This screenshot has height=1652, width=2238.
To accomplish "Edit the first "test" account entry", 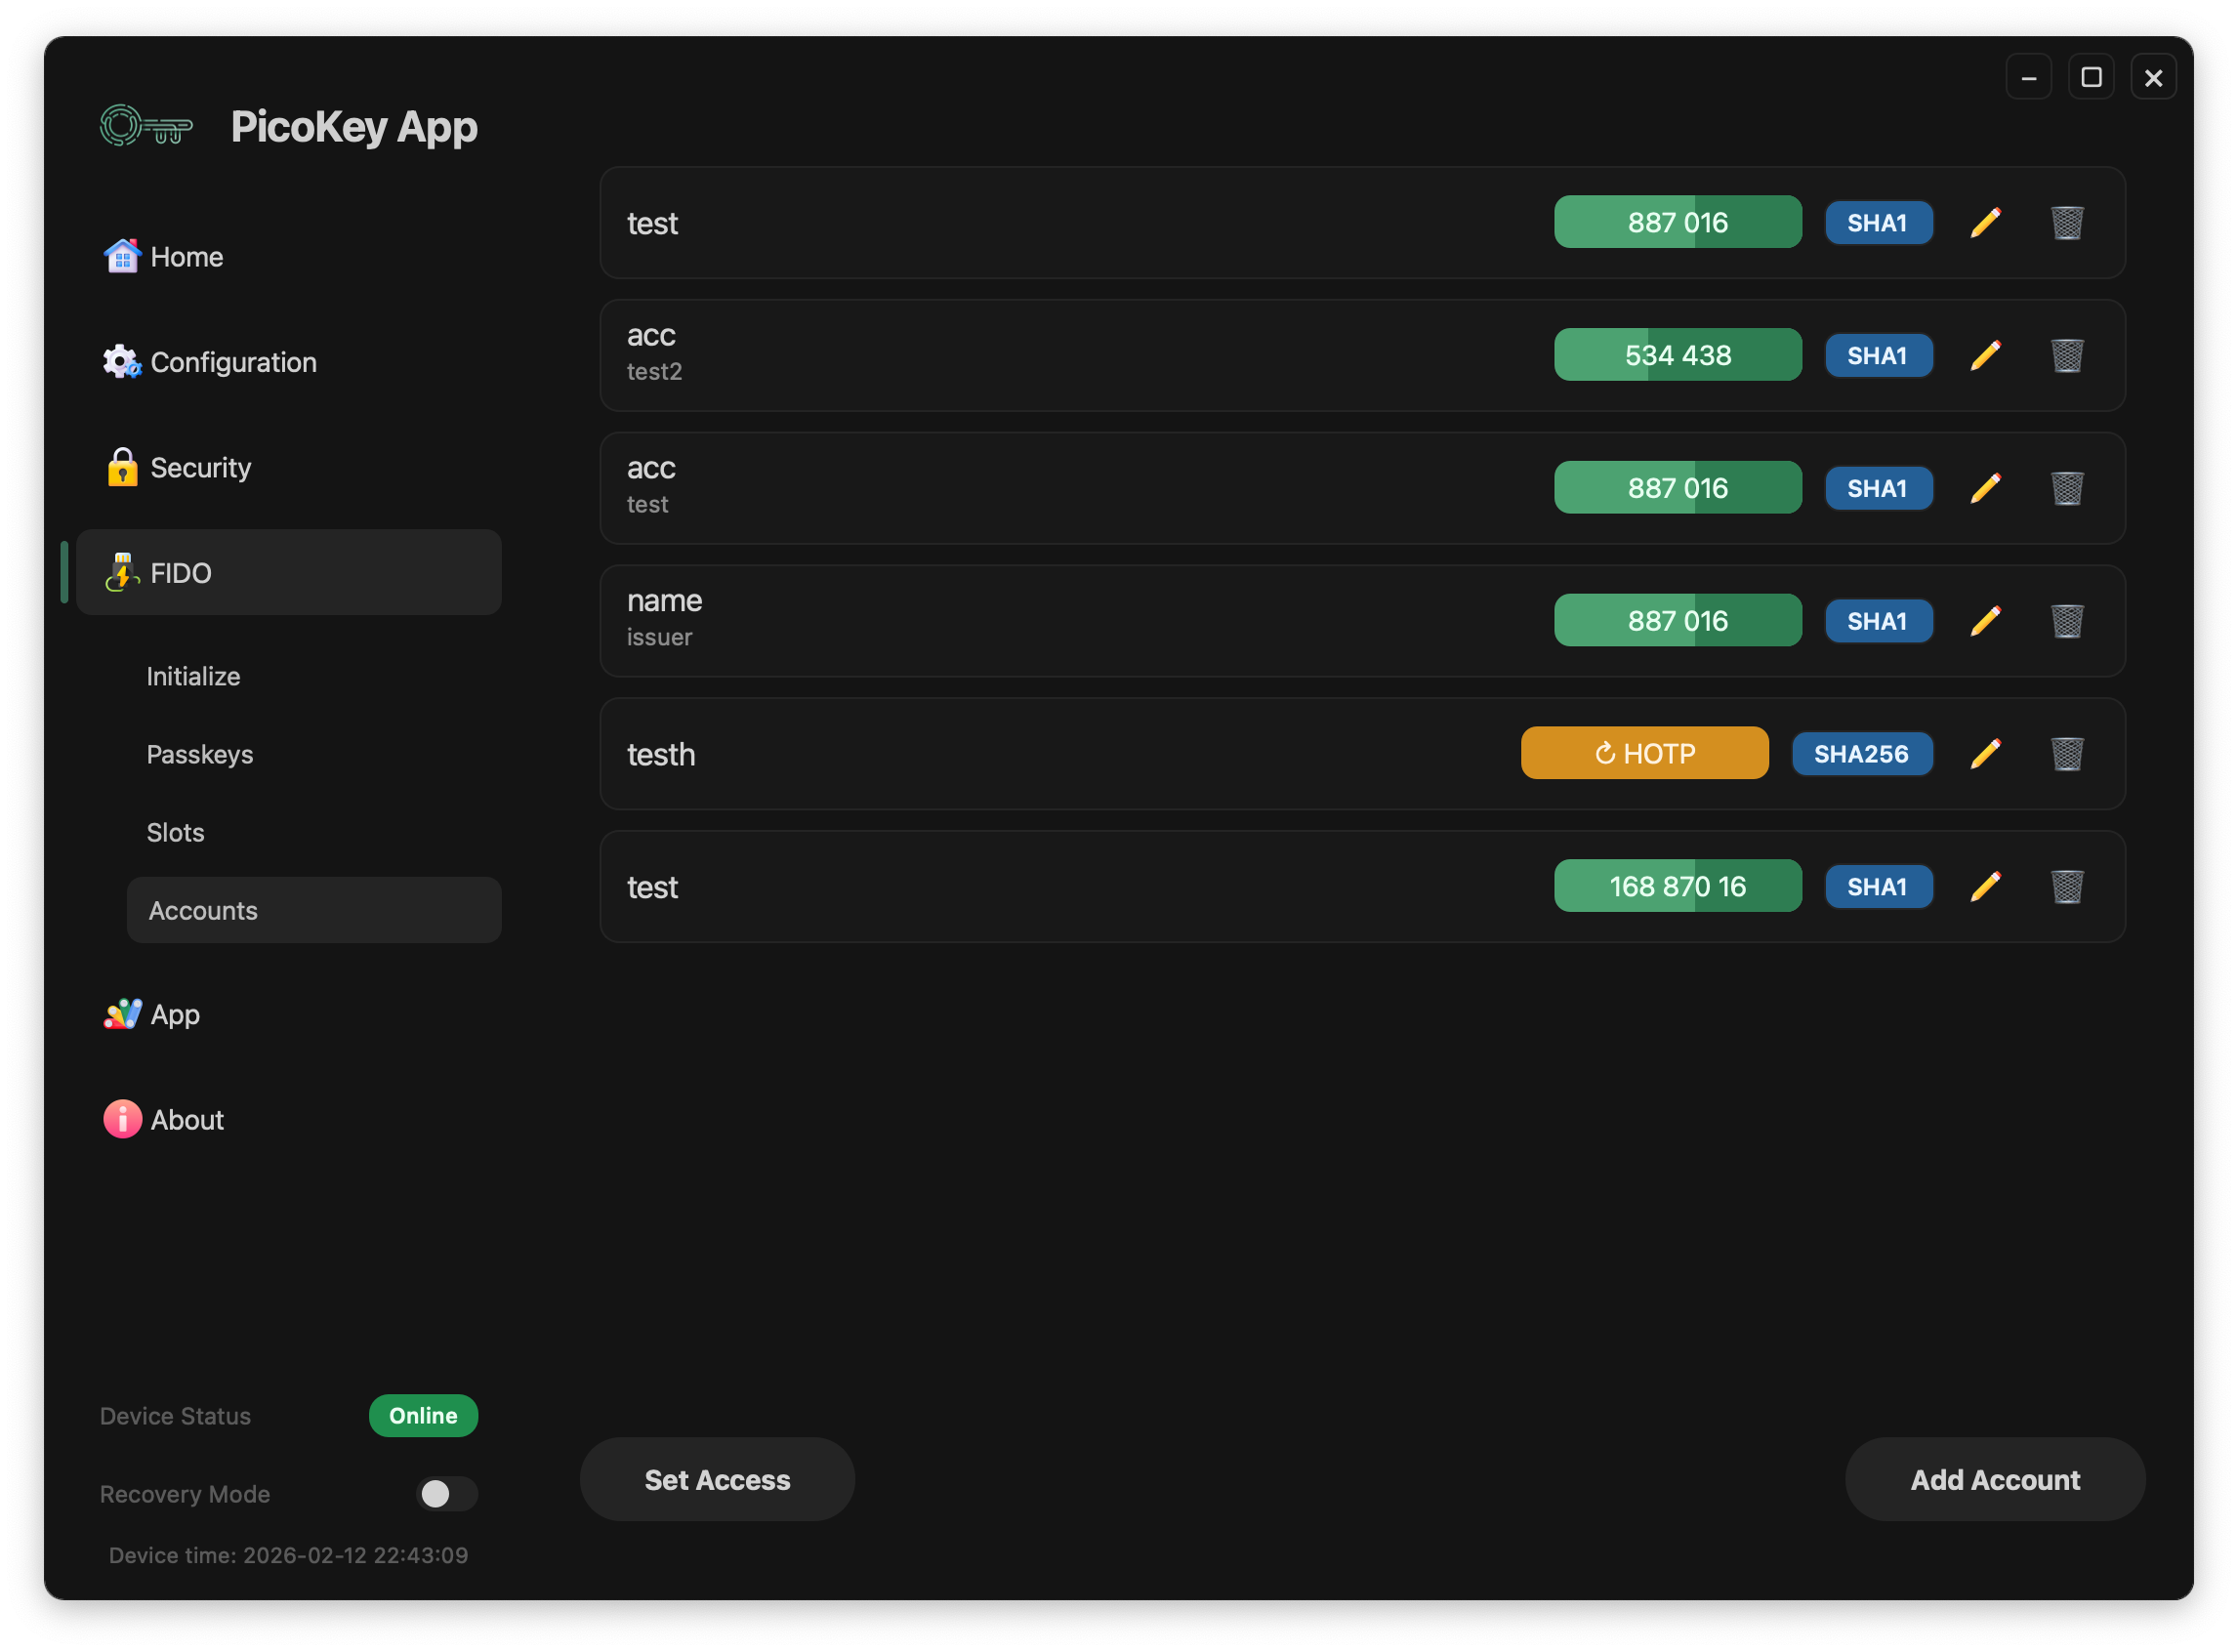I will (1984, 222).
